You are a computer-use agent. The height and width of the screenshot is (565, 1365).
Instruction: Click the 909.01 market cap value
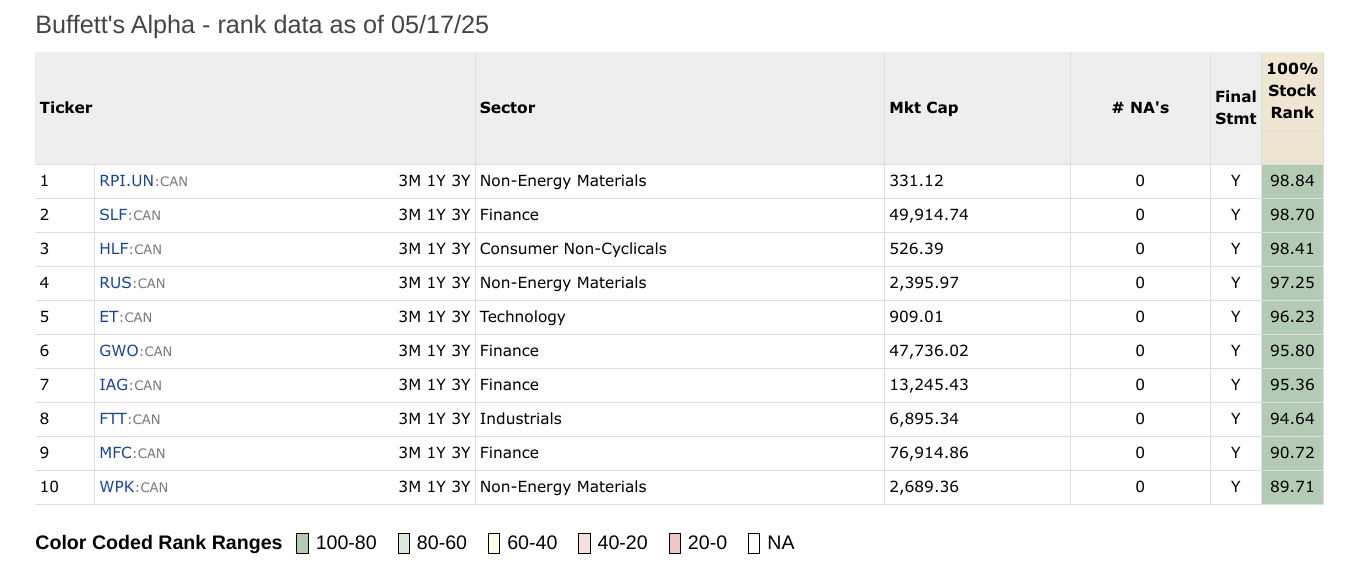[x=916, y=317]
